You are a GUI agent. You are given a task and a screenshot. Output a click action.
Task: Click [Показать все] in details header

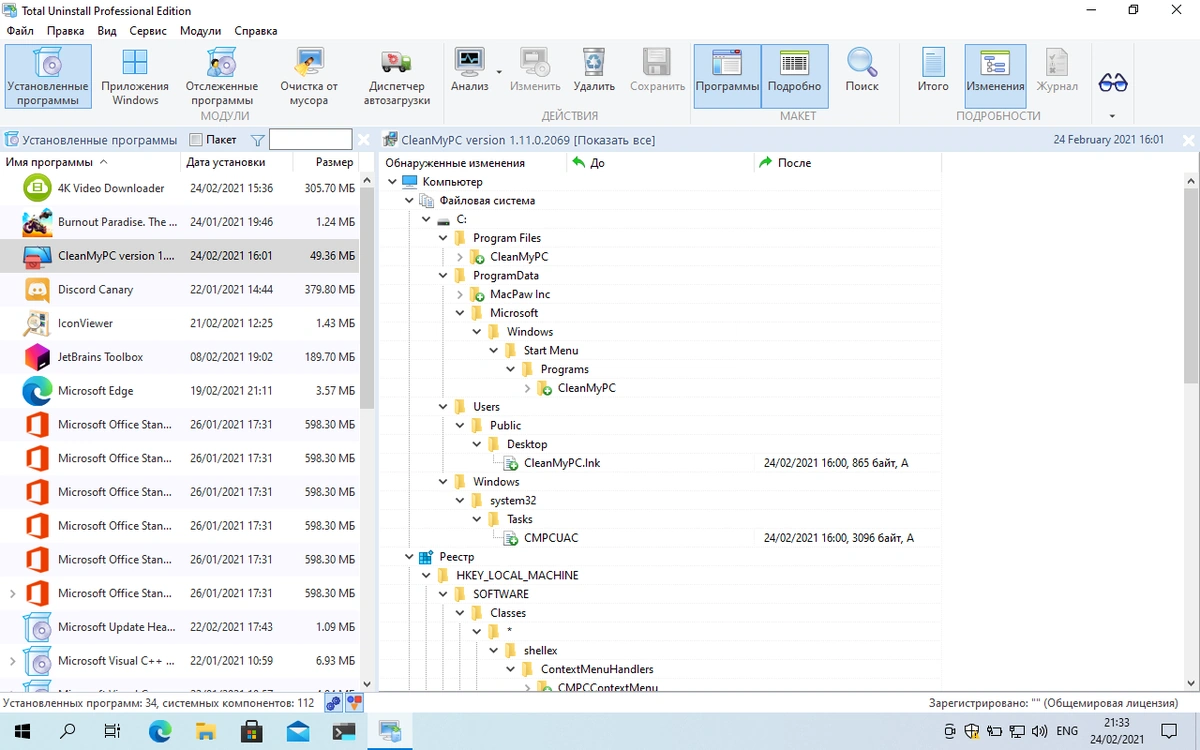pos(615,140)
